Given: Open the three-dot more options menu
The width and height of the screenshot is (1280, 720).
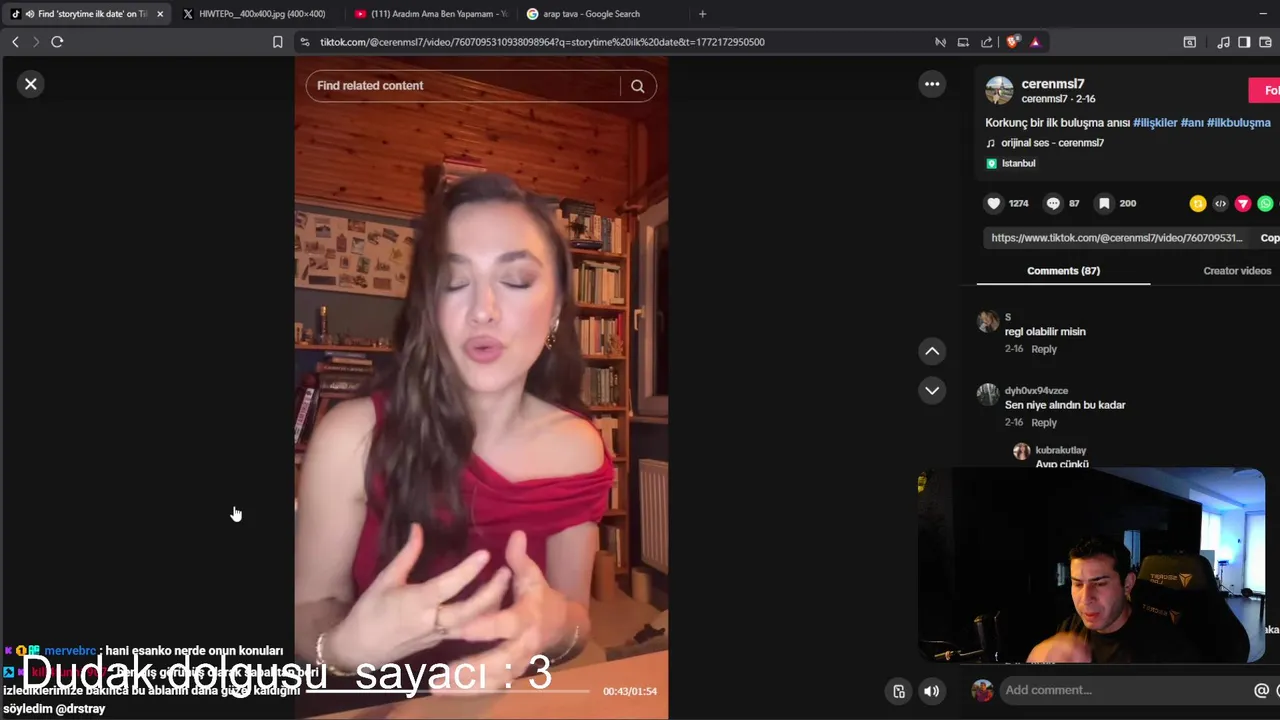Looking at the screenshot, I should point(932,84).
